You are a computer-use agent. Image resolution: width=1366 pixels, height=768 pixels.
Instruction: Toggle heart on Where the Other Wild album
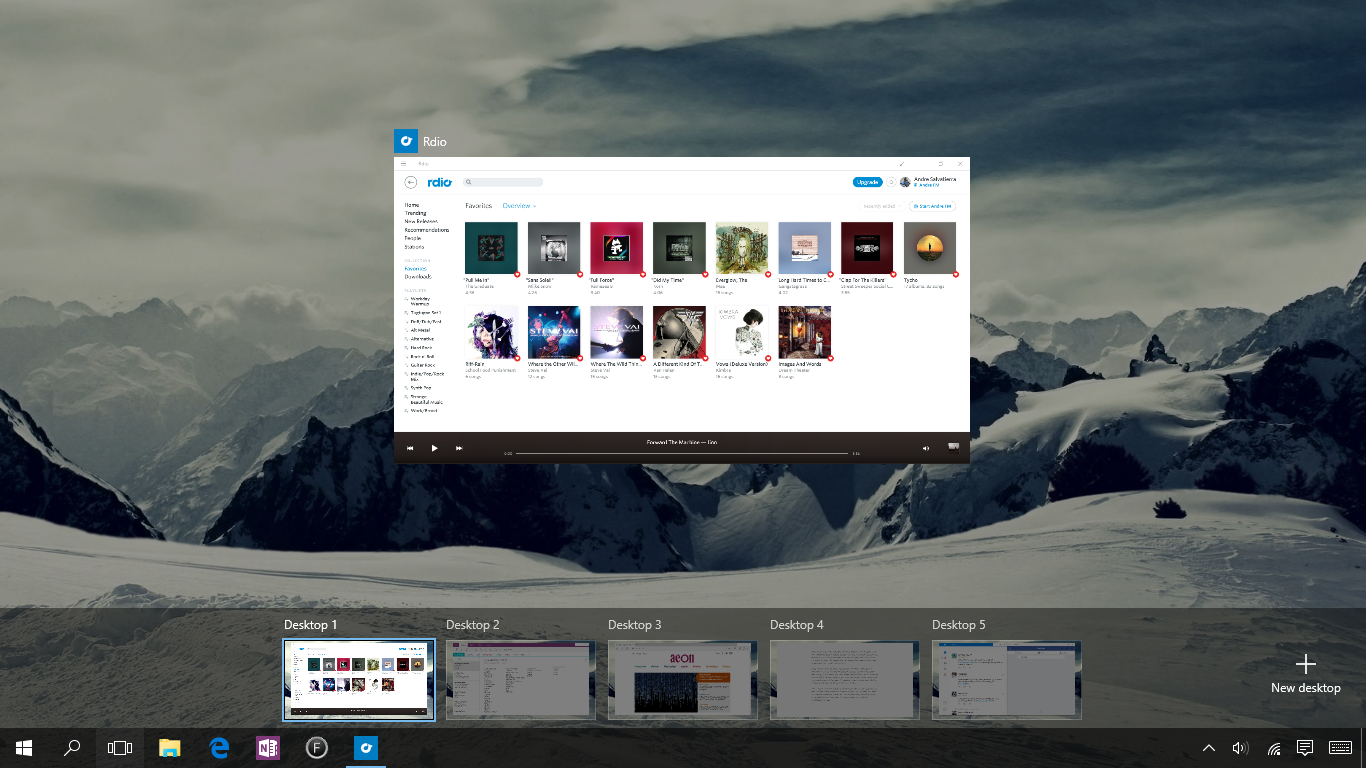point(580,358)
